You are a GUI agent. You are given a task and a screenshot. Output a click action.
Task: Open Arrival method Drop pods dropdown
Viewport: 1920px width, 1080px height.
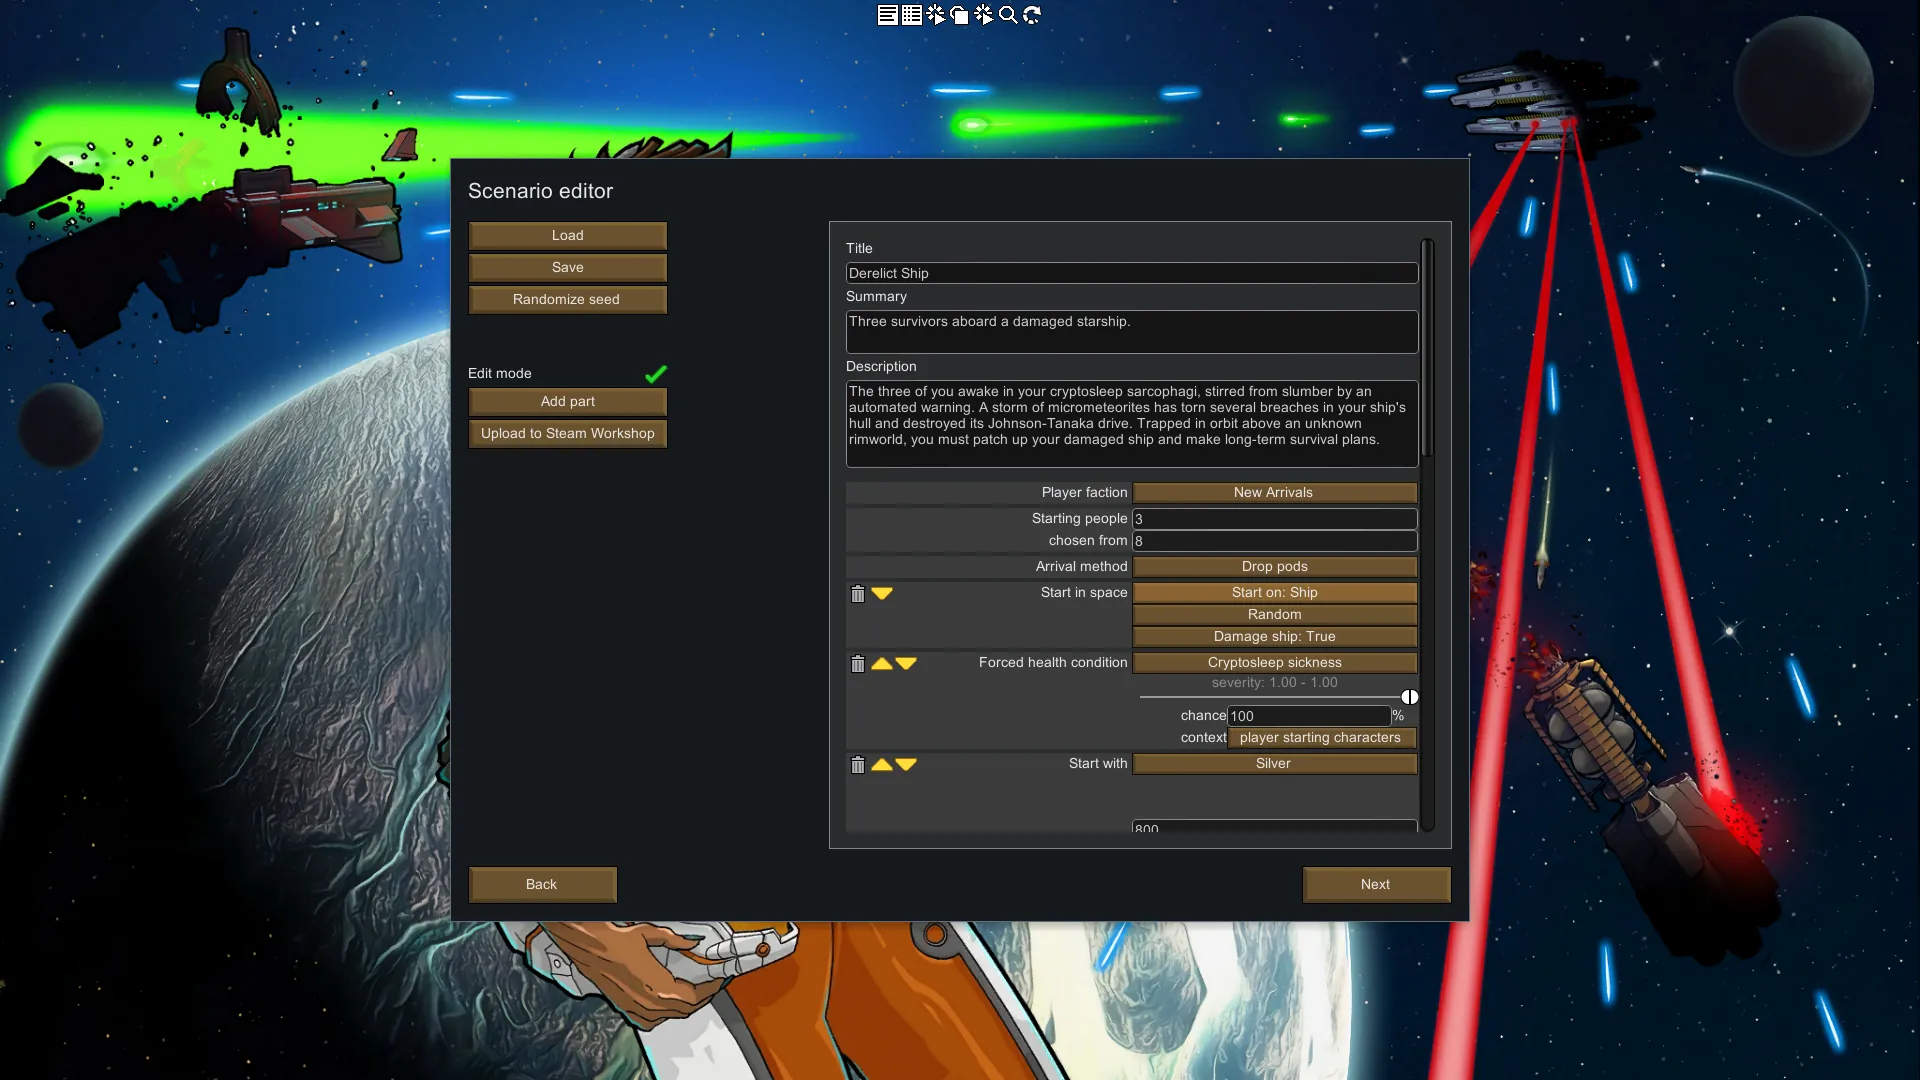coord(1274,567)
